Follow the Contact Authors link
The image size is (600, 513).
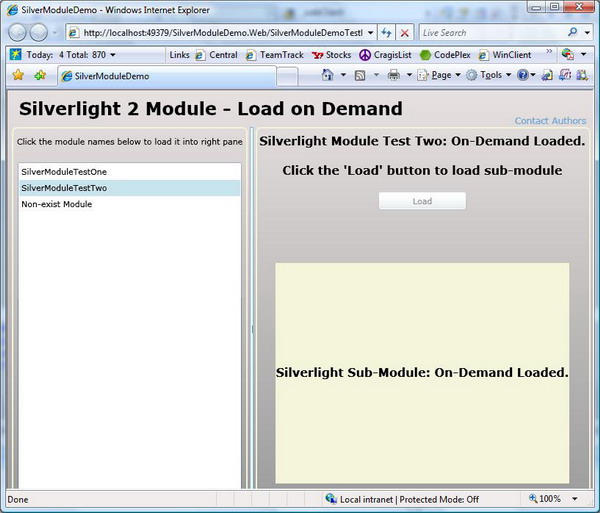[550, 121]
